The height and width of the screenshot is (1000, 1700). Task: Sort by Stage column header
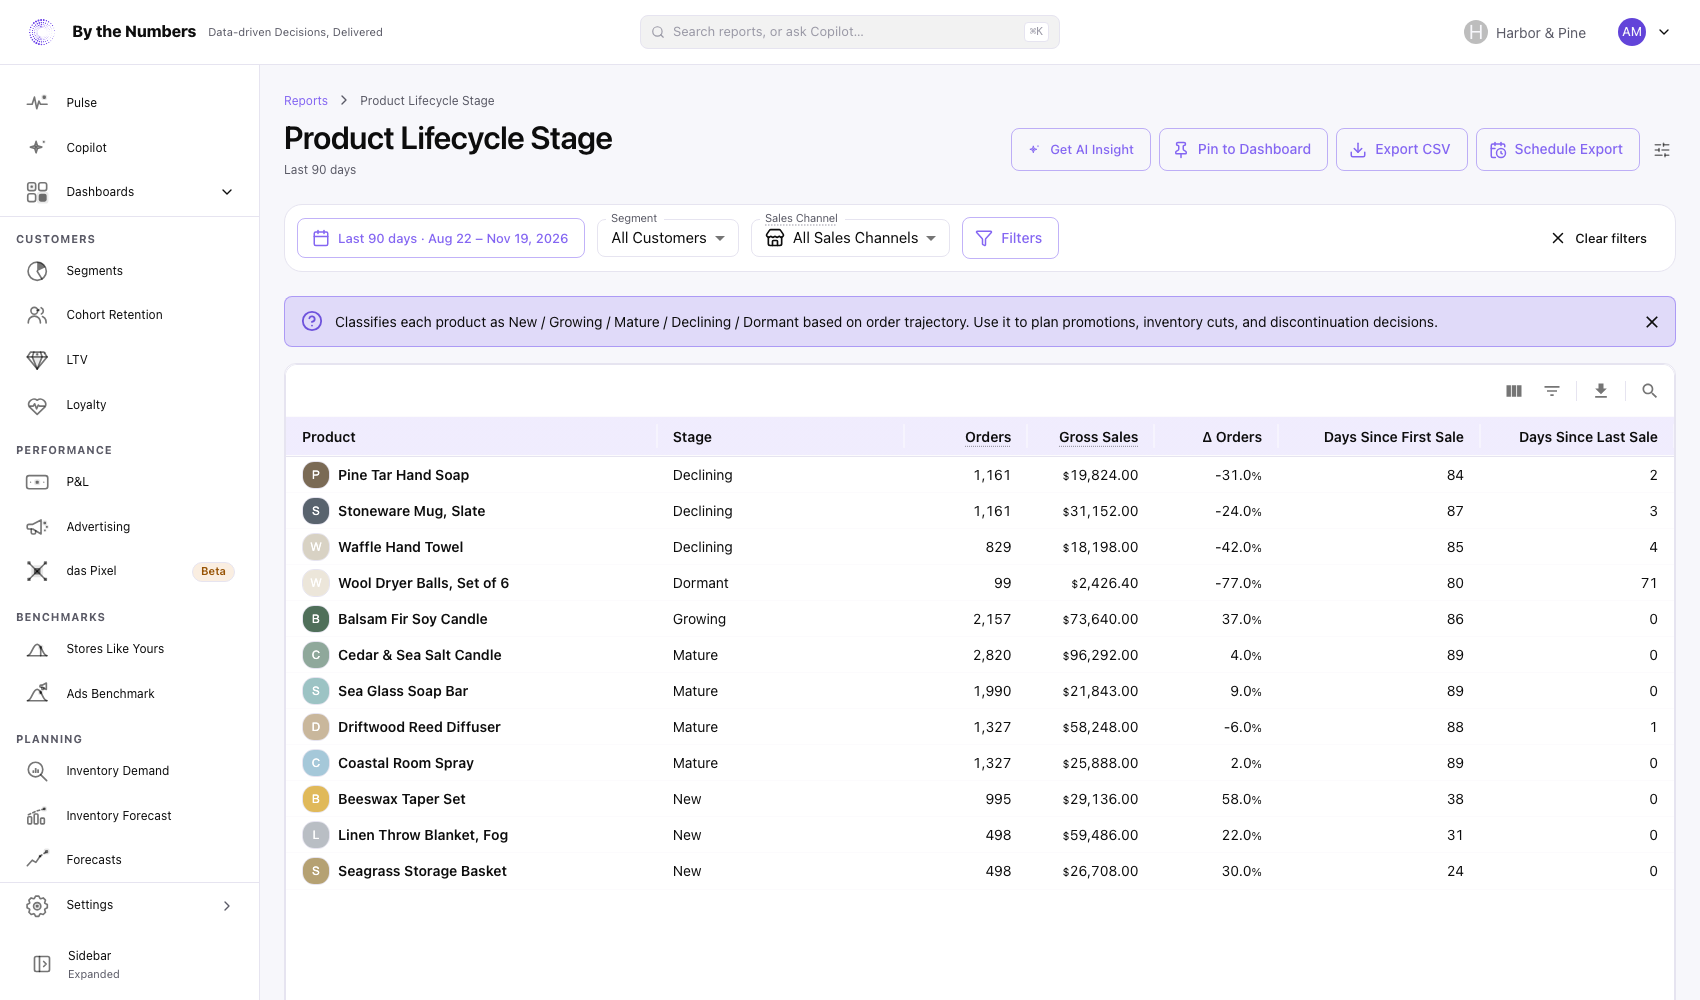(x=692, y=437)
